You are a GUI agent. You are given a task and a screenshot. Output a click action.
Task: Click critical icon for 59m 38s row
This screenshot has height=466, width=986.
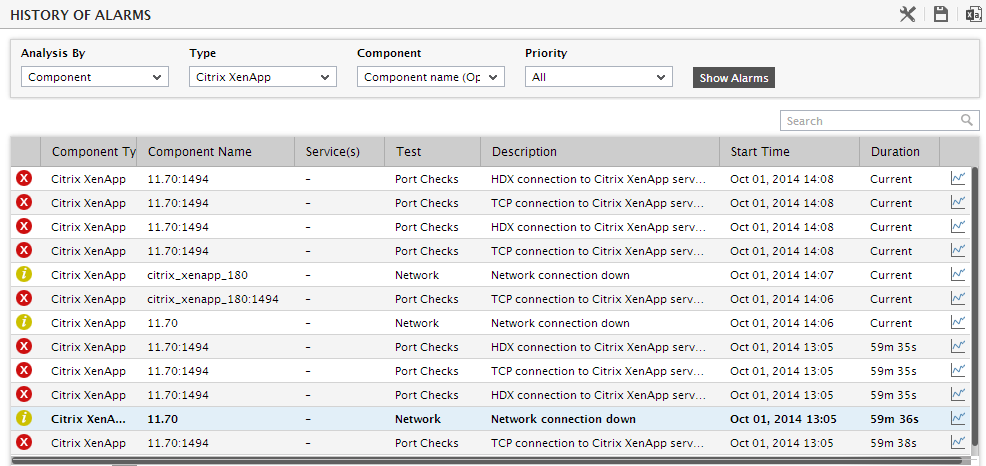coord(24,442)
